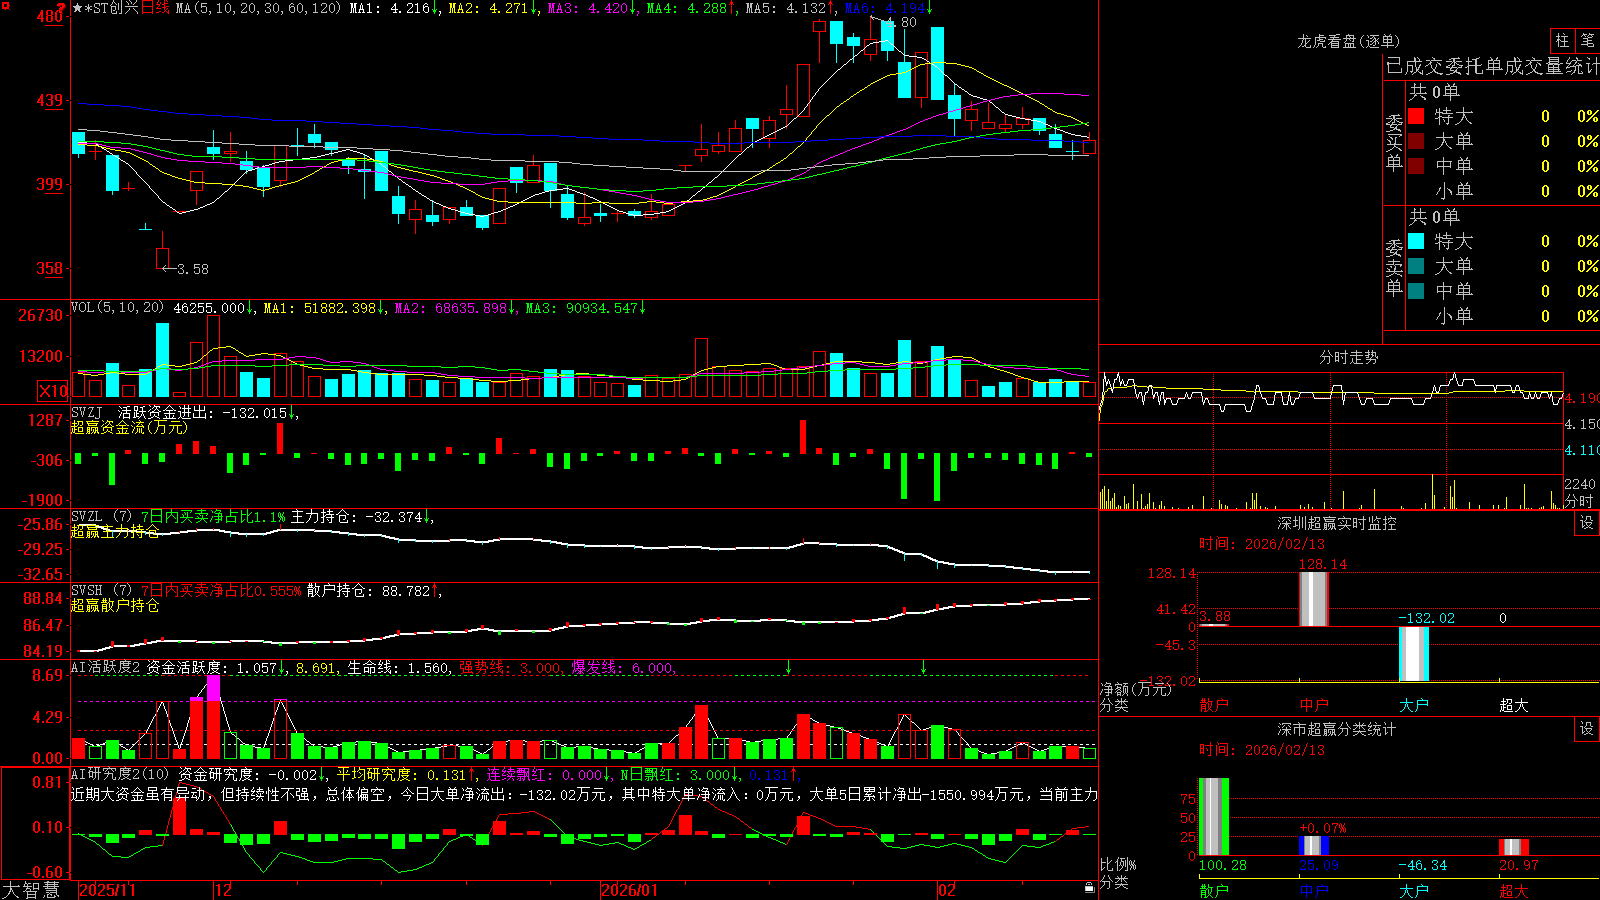Click the 分时走势 panel title
Viewport: 1600px width, 900px height.
[1348, 357]
